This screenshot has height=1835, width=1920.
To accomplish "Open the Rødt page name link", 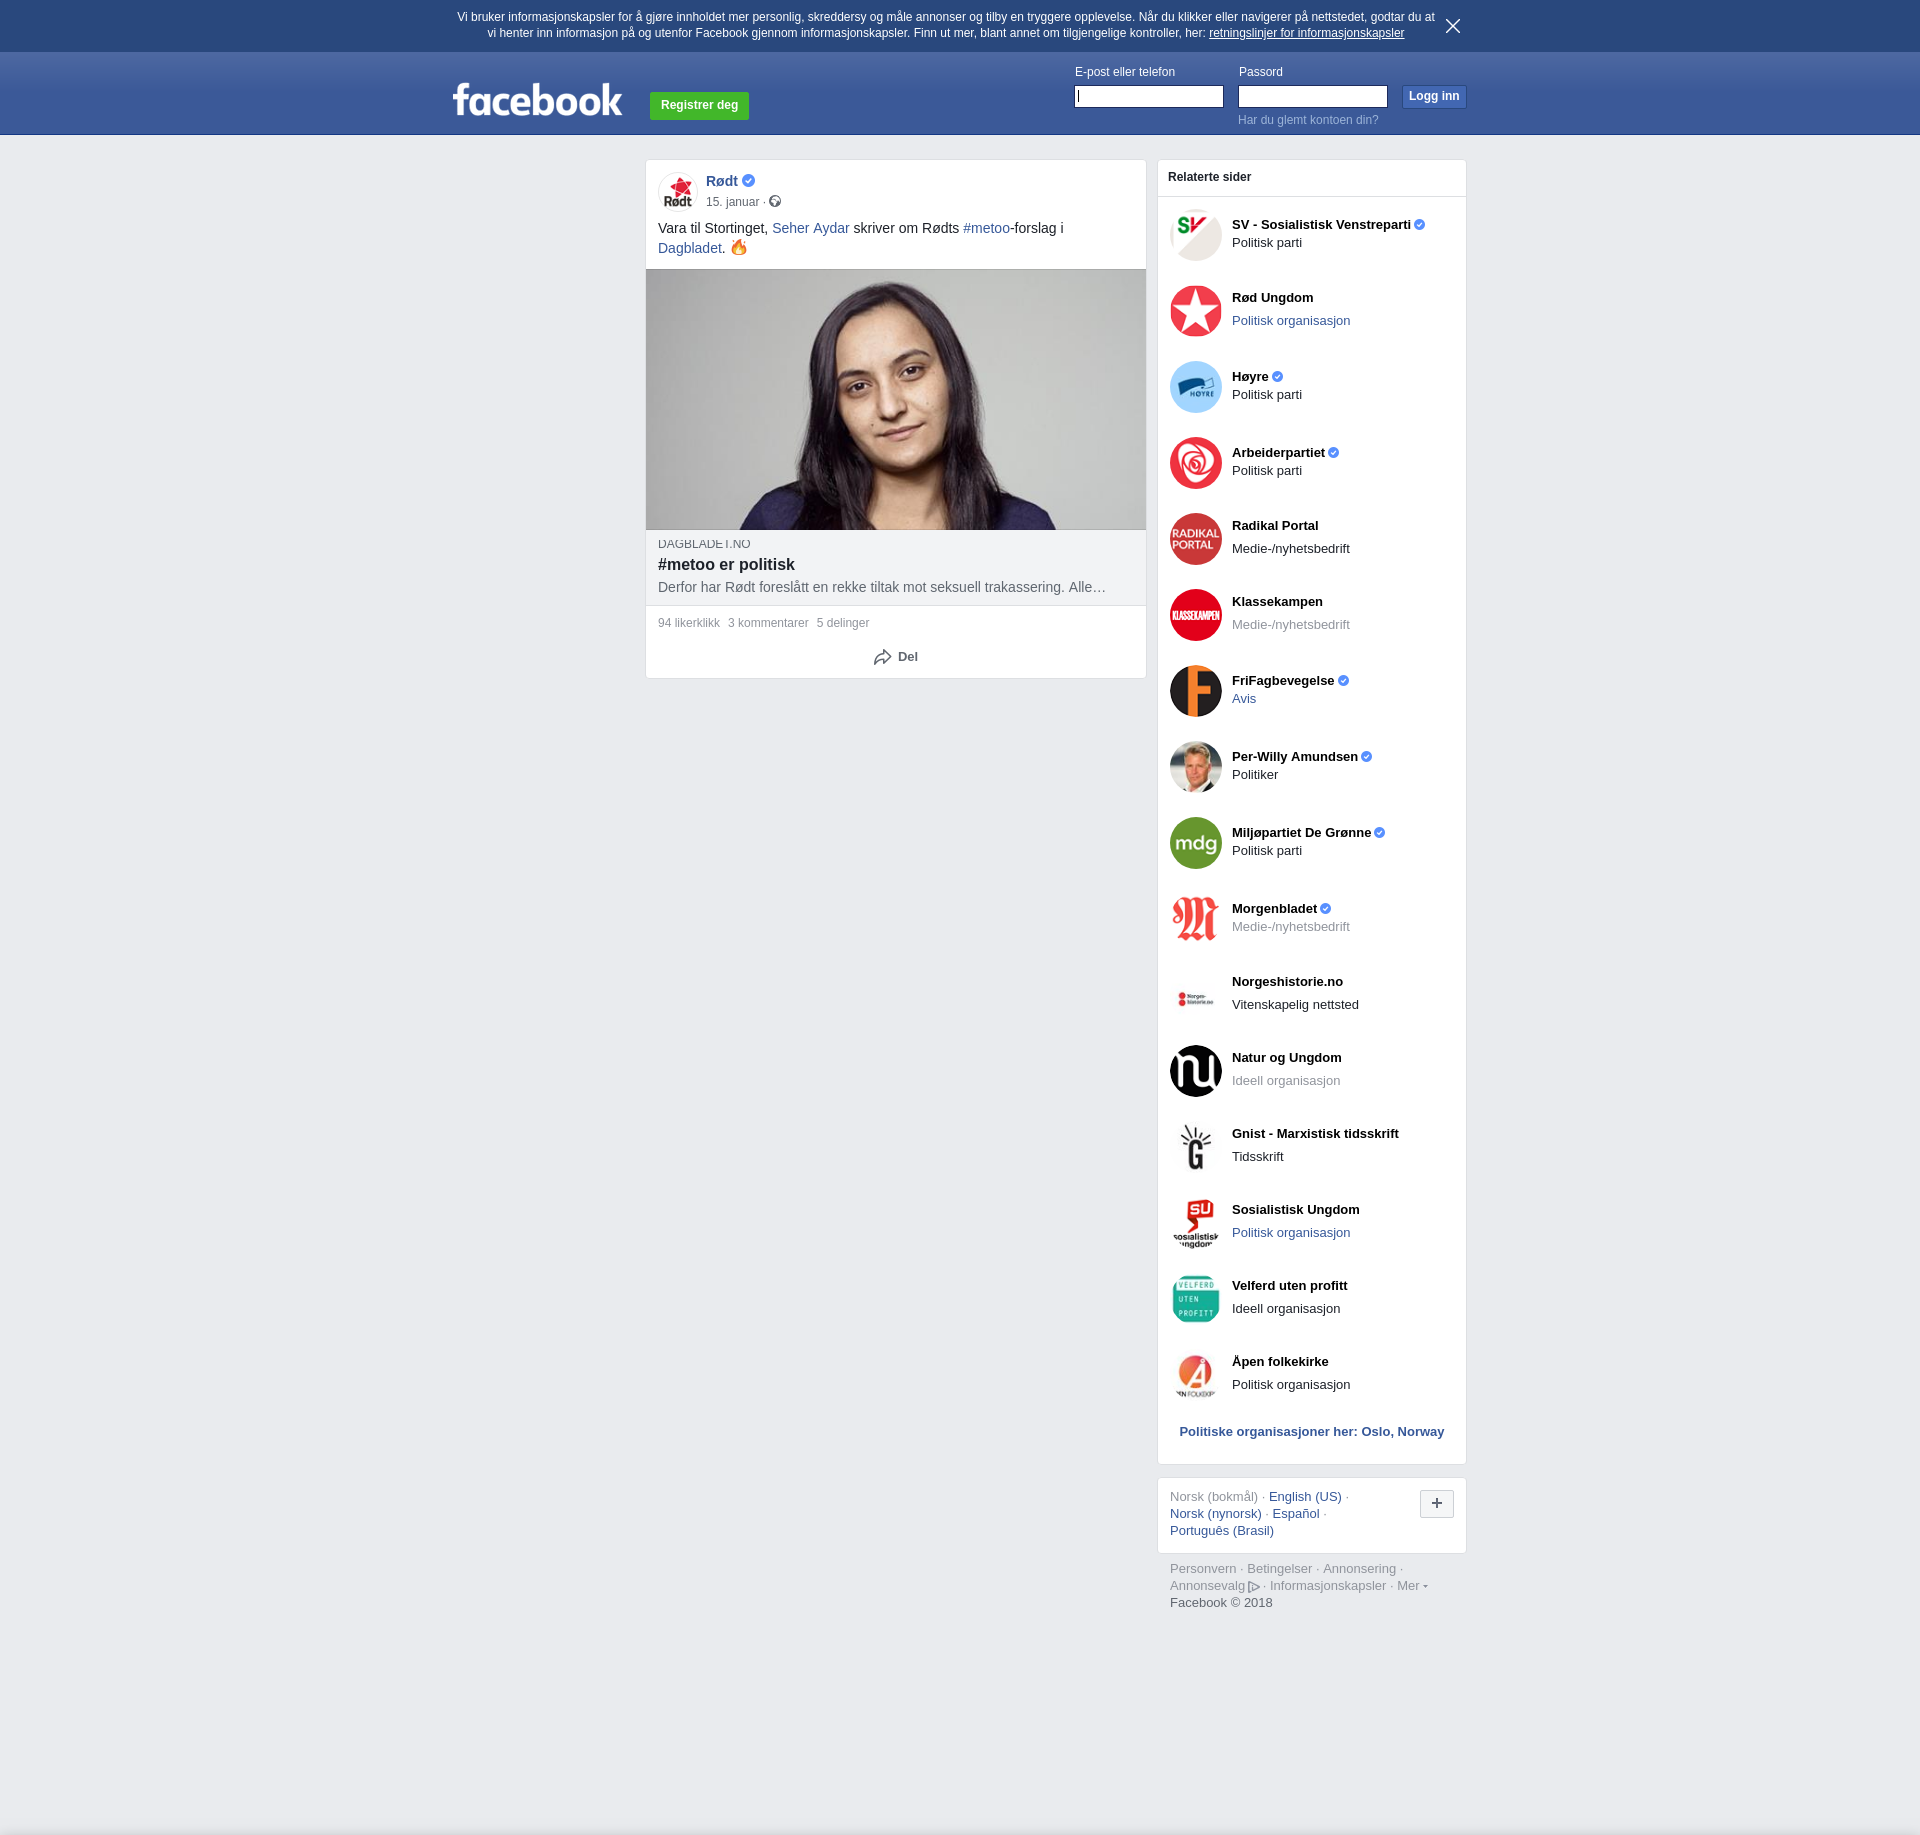I will 722,181.
